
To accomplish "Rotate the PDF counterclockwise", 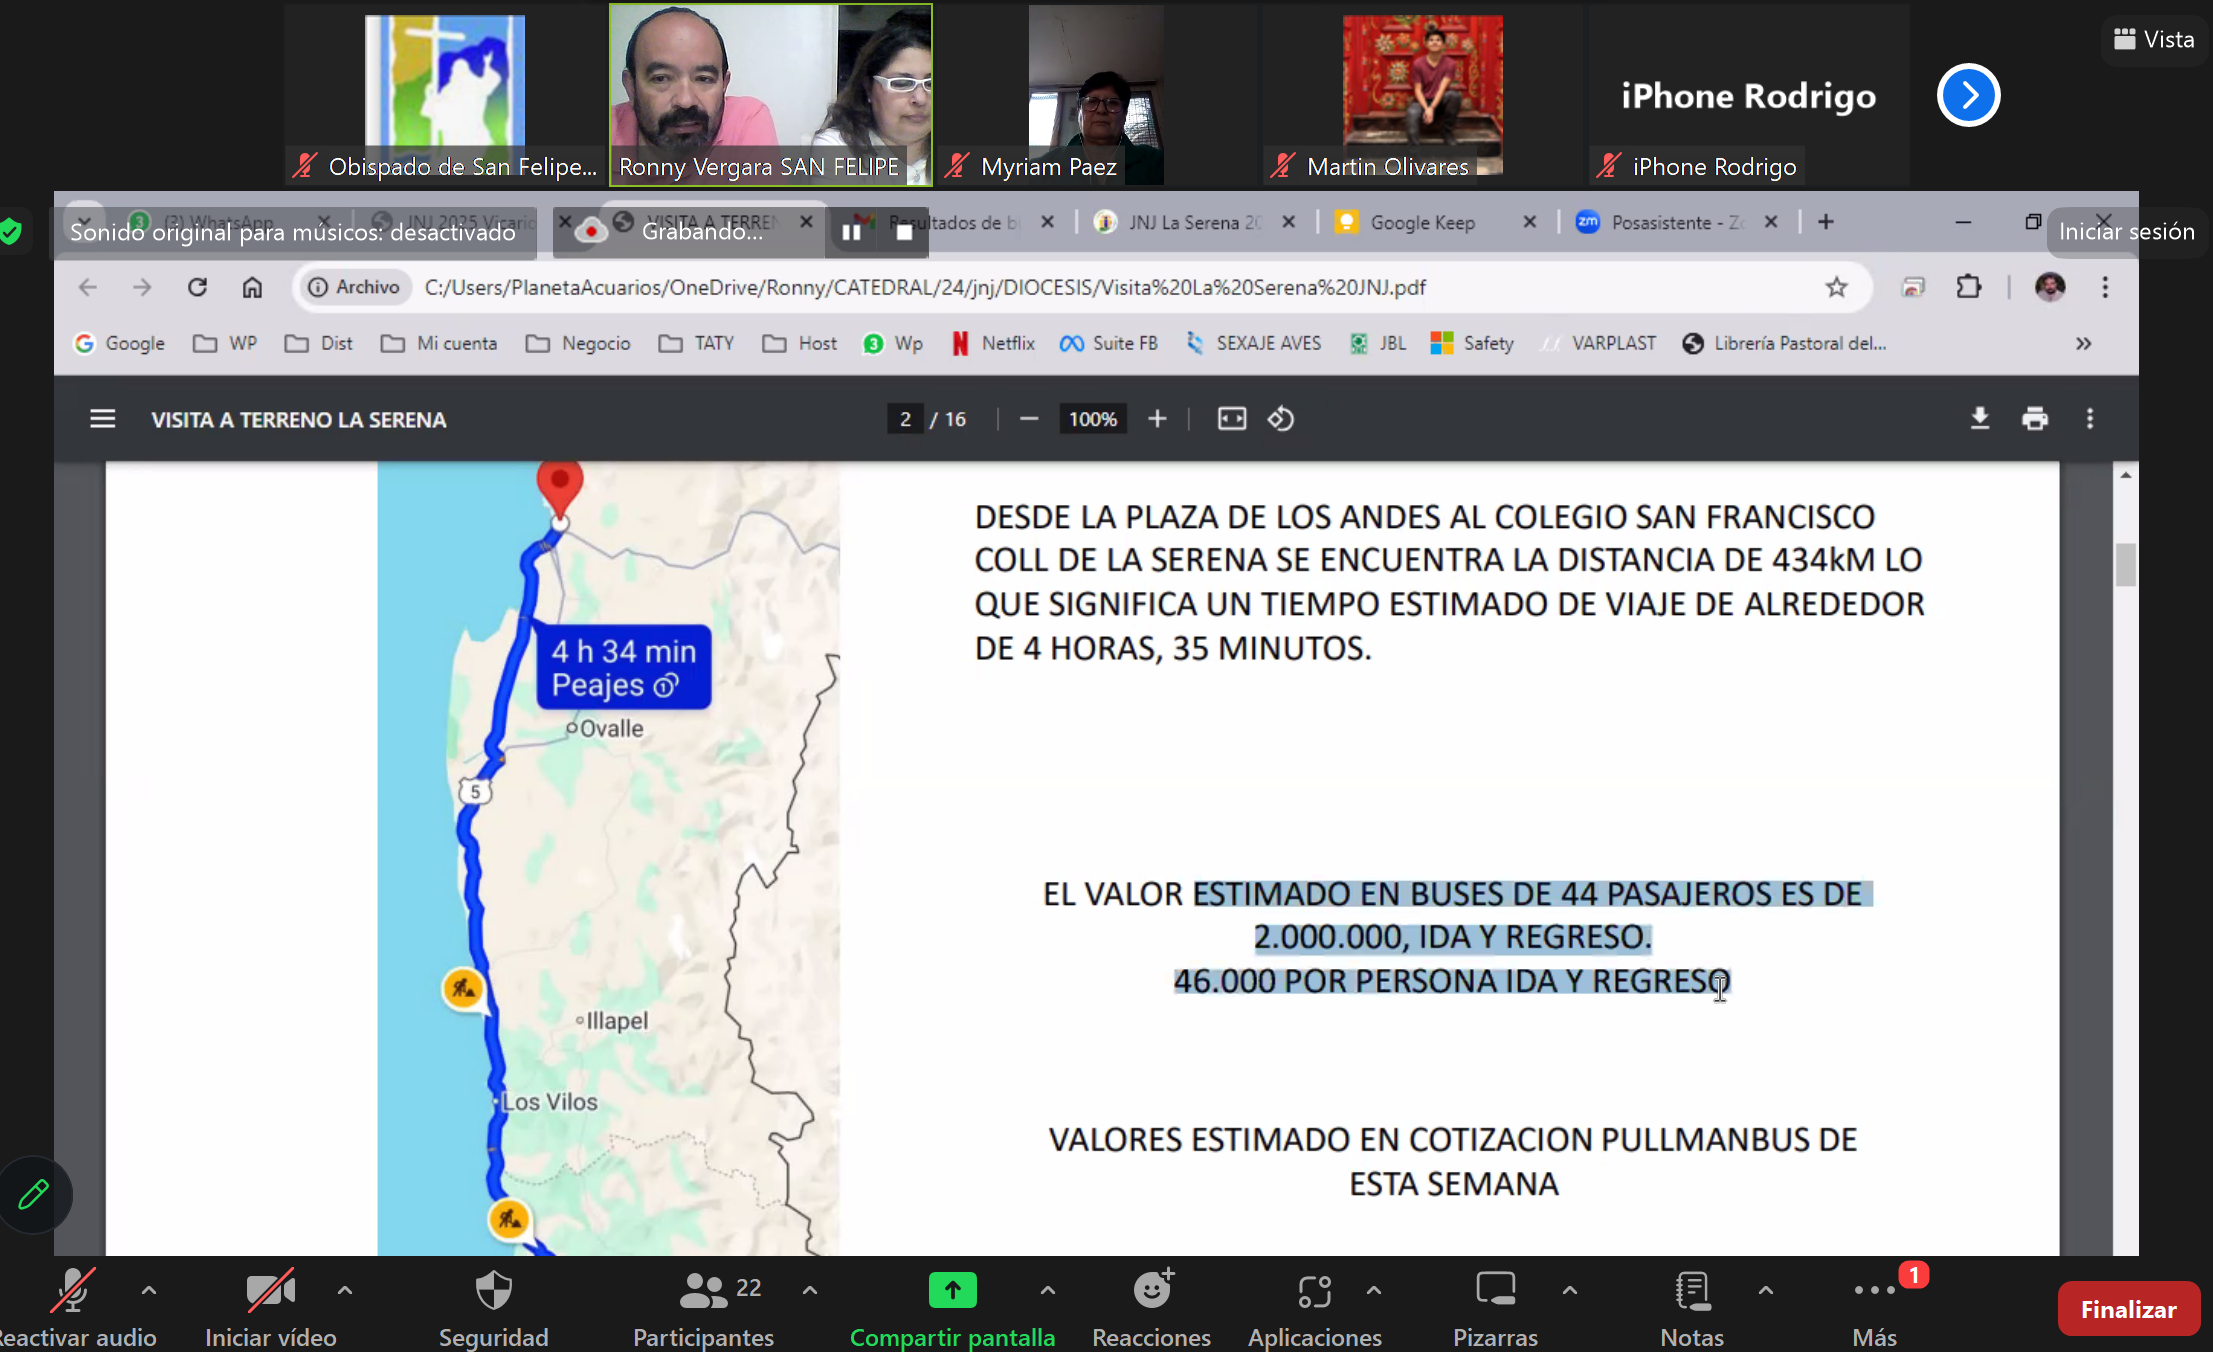I will (x=1281, y=419).
